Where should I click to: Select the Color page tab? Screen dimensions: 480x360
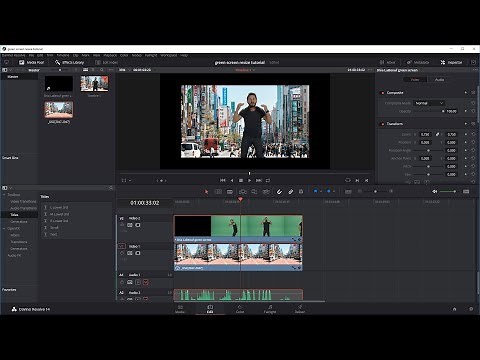click(240, 309)
